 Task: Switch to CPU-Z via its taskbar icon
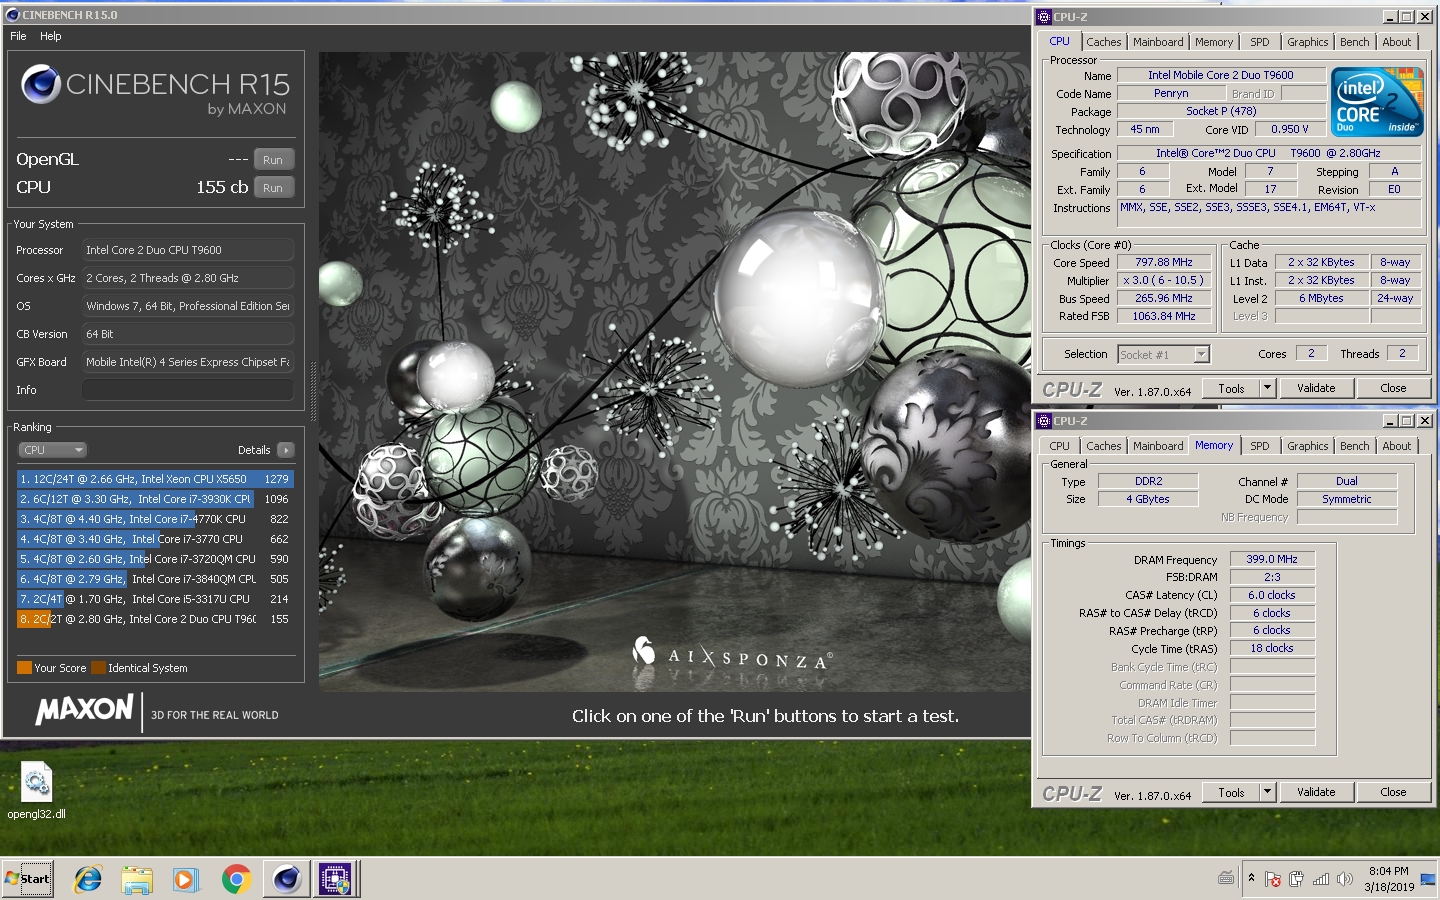pyautogui.click(x=335, y=879)
